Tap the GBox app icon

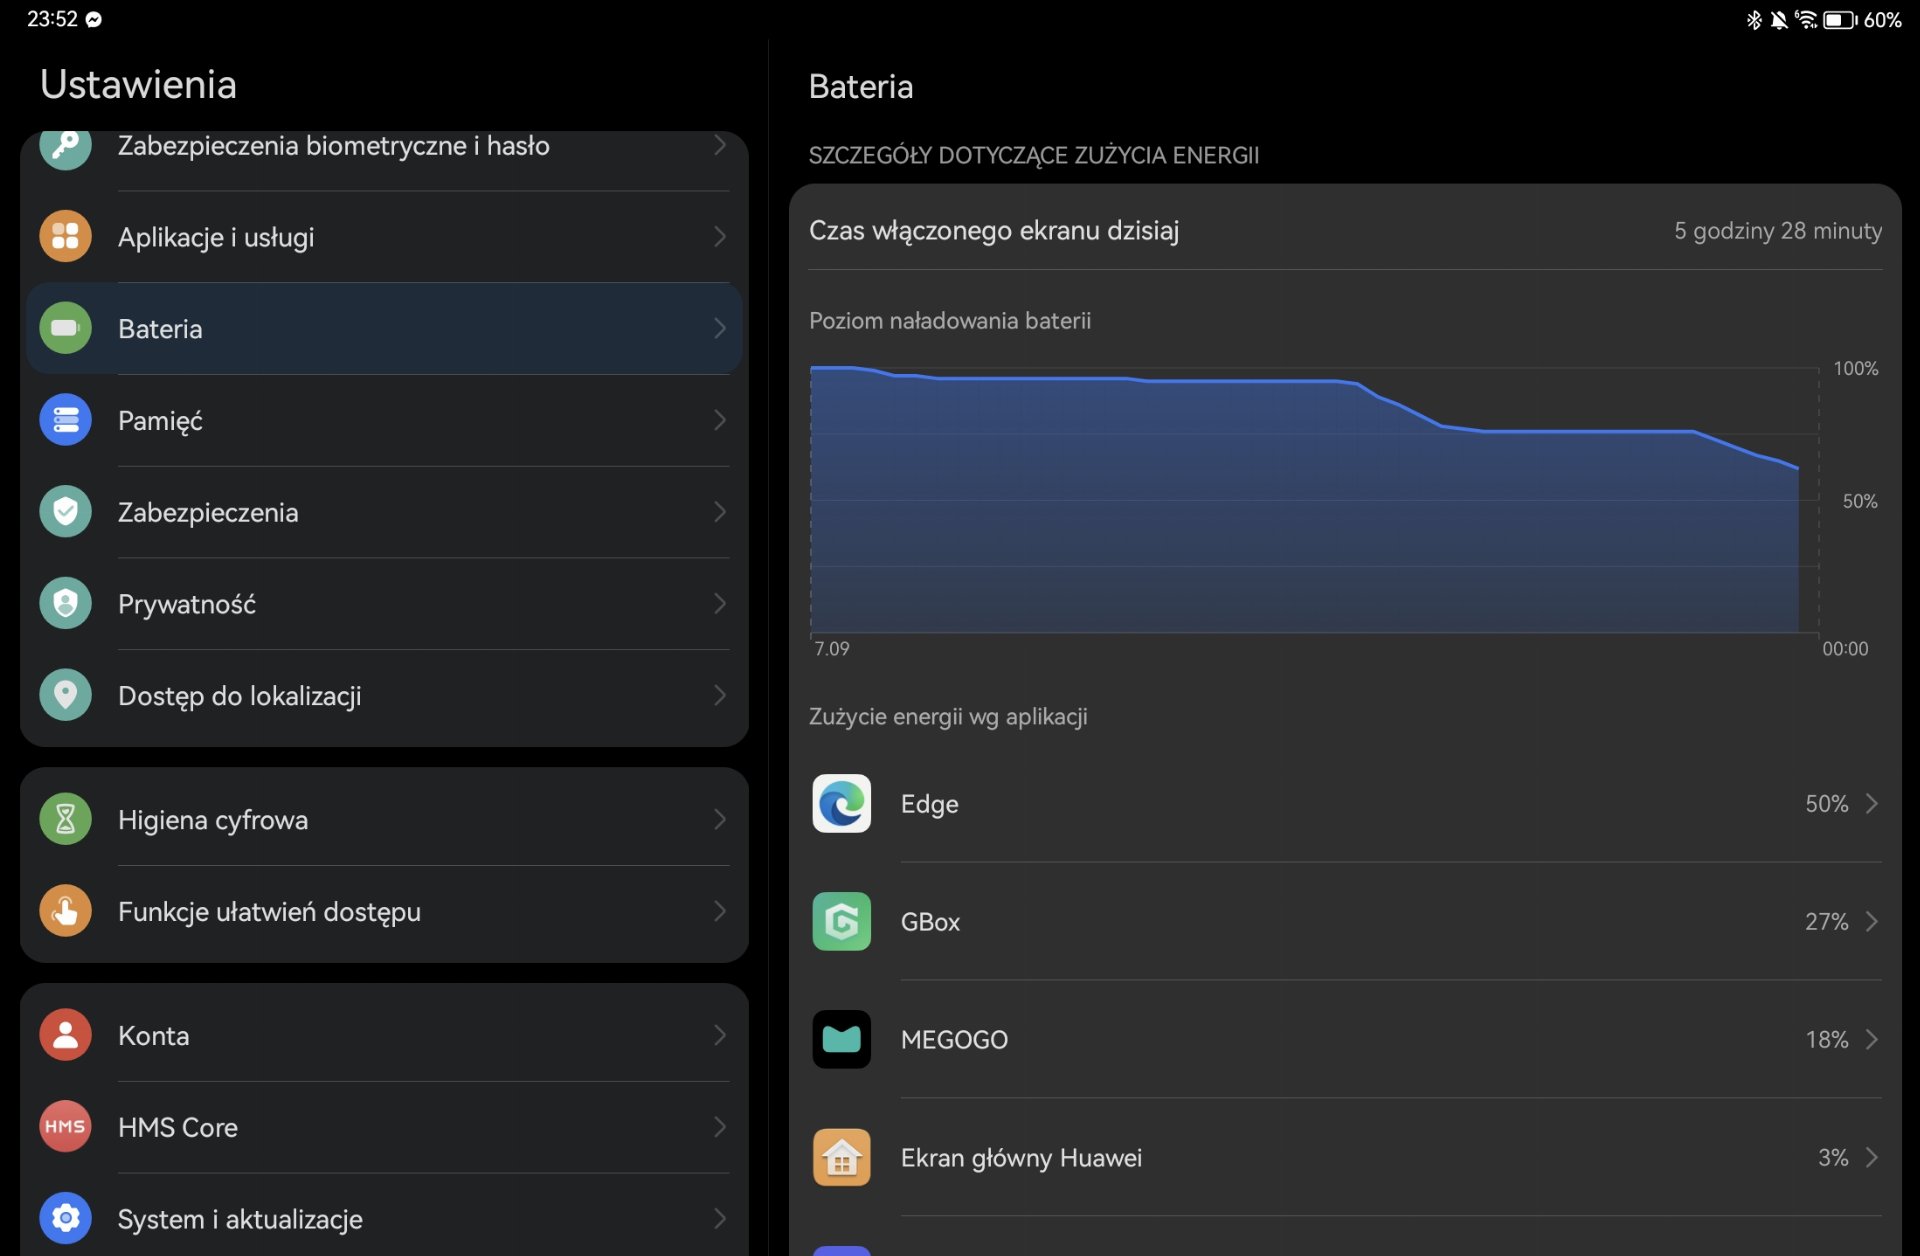coord(841,921)
